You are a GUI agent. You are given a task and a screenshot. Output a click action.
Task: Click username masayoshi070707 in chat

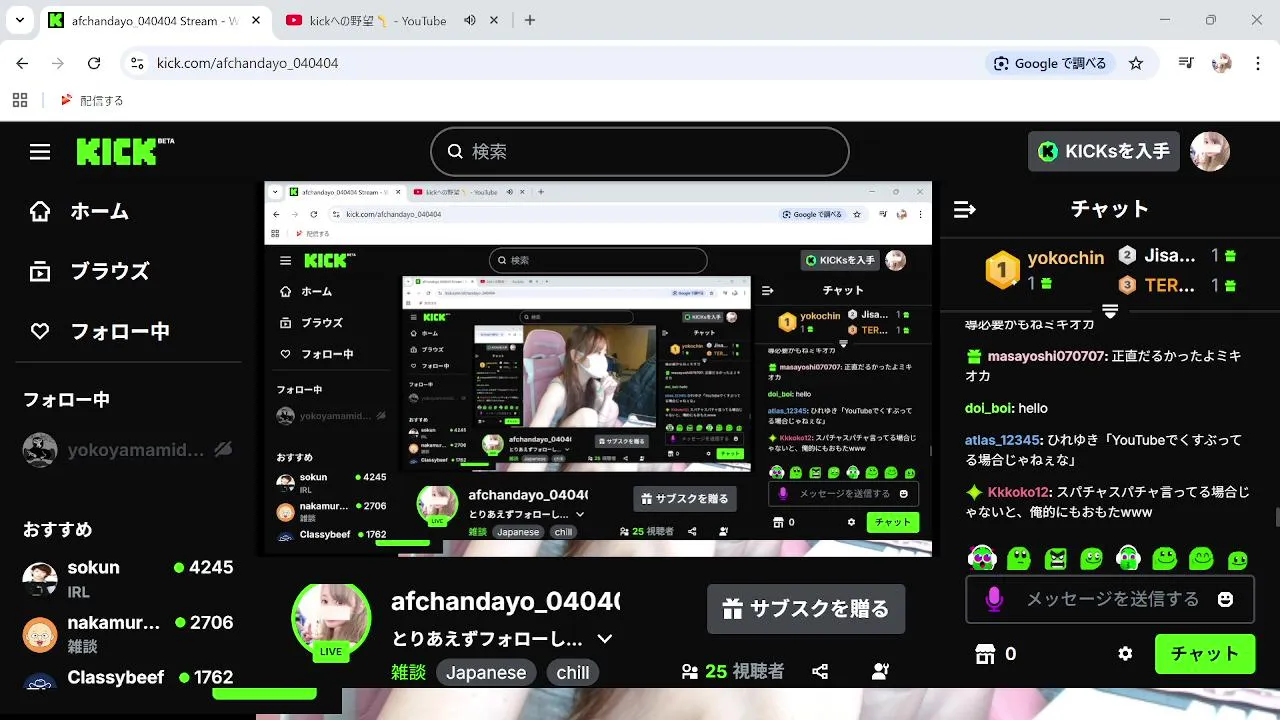pos(1046,356)
